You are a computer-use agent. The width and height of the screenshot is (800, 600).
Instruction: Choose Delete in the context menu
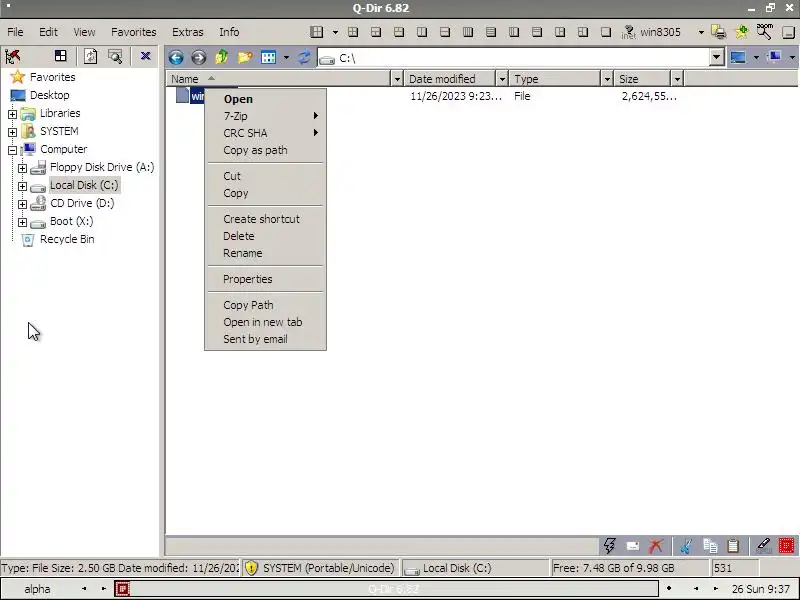click(x=265, y=236)
